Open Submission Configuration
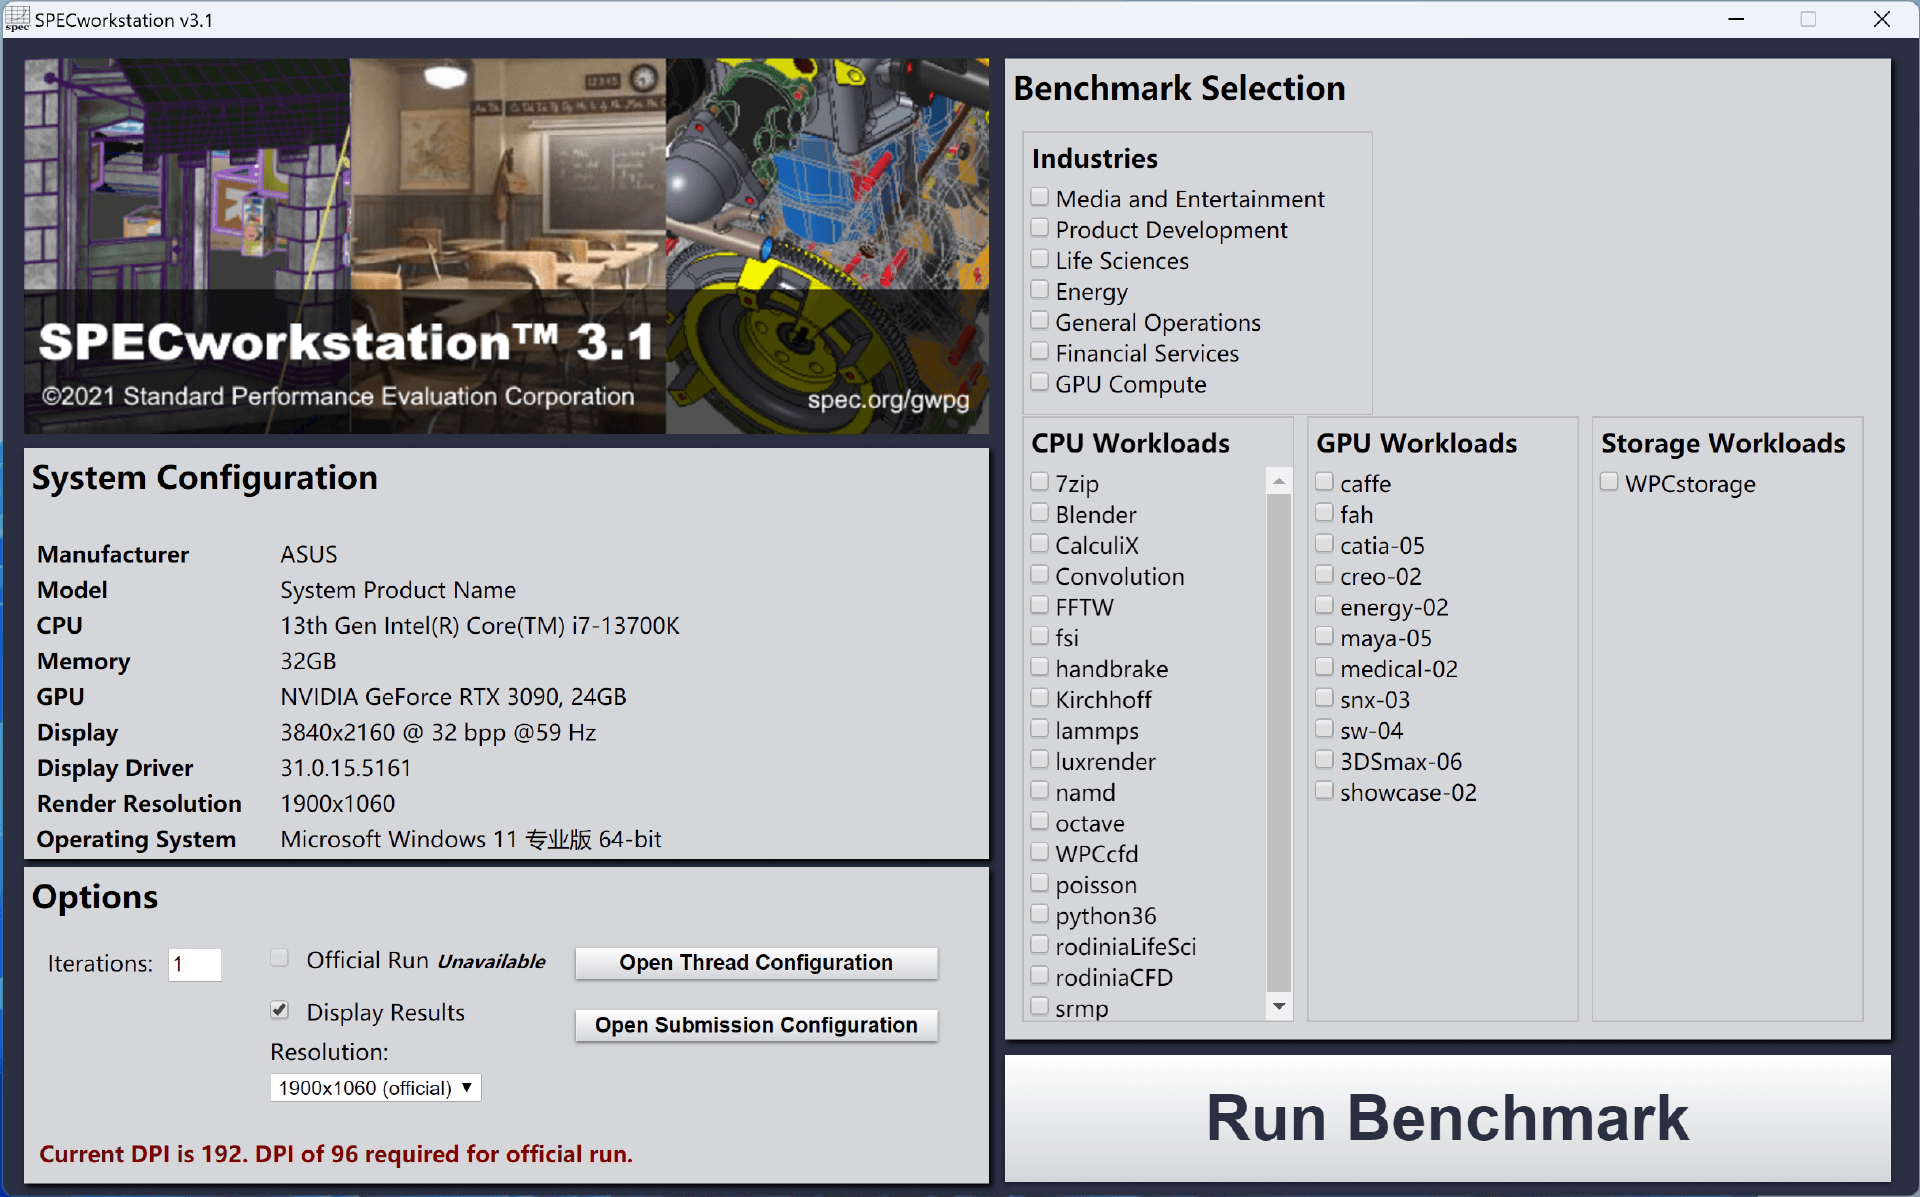The height and width of the screenshot is (1197, 1920). (756, 1025)
